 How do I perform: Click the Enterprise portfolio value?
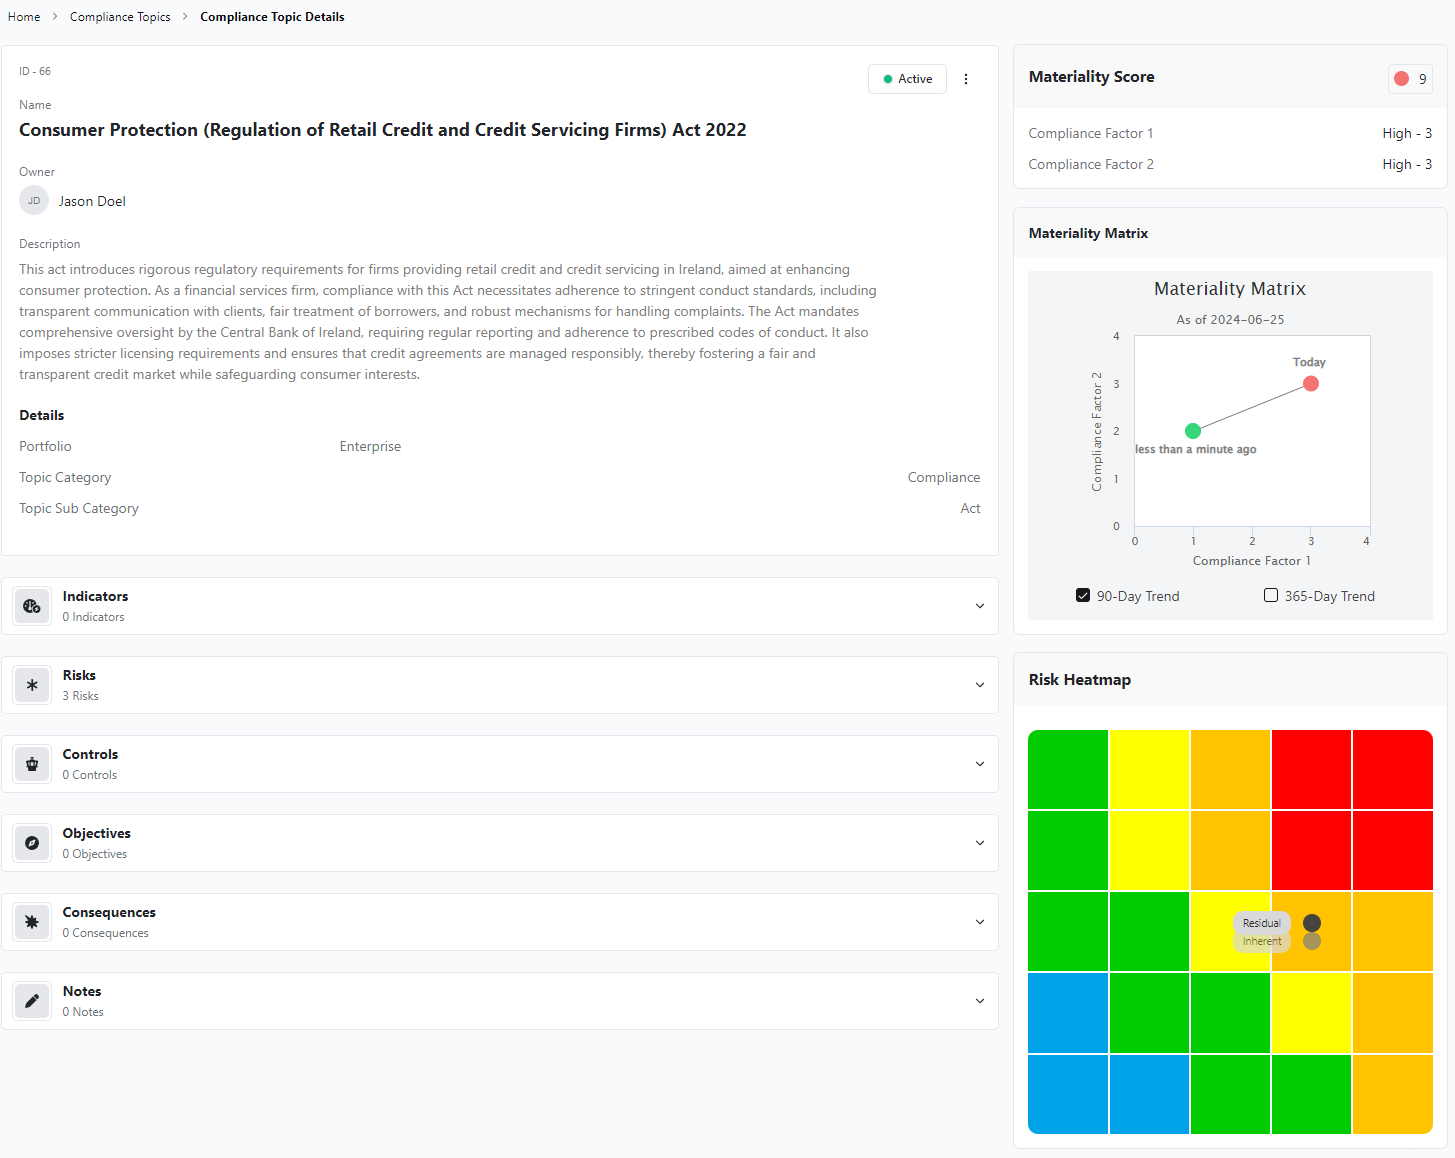pos(370,446)
